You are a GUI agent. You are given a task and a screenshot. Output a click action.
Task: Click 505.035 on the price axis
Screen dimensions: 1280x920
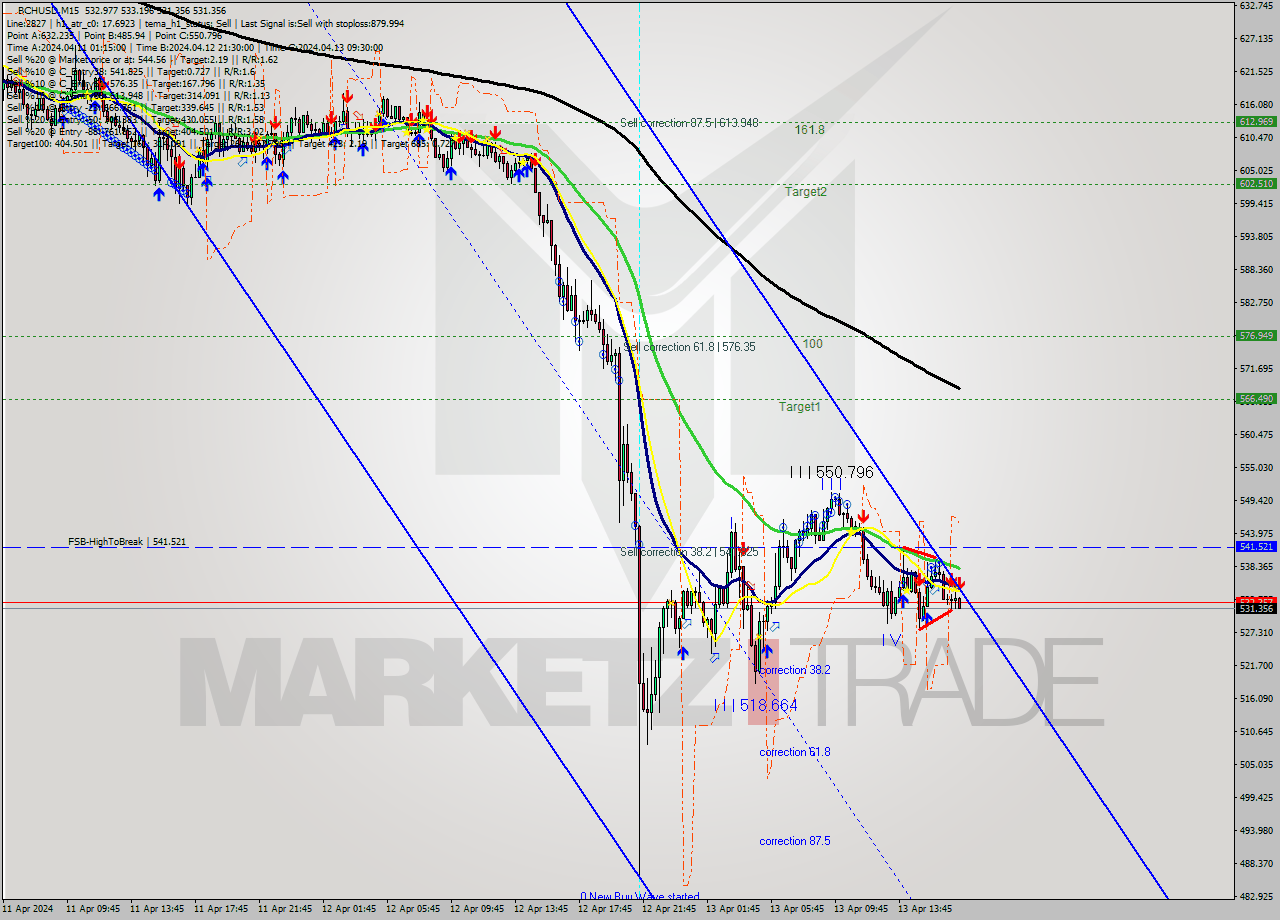point(1256,765)
